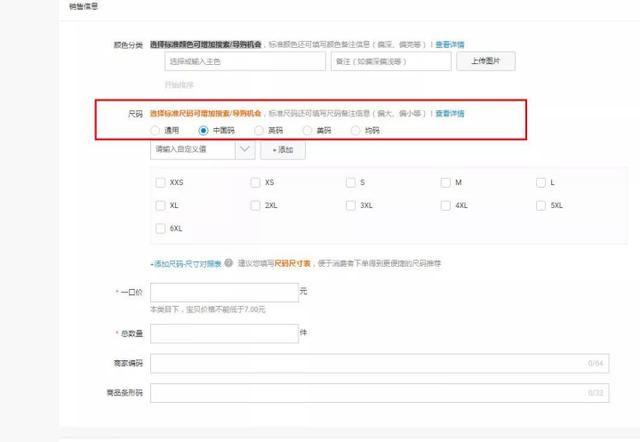Image resolution: width=640 pixels, height=442 pixels.
Task: Click the color remark input field
Action: [x=391, y=62]
